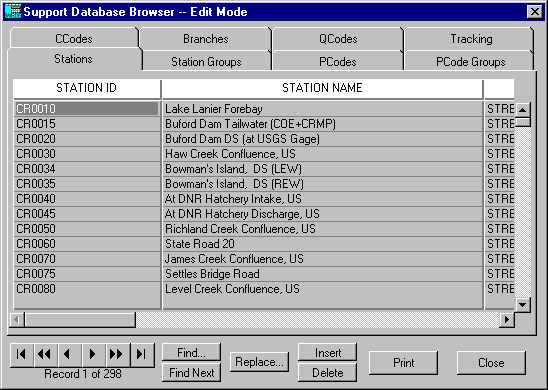Viewport: 548px width, 390px height.
Task: Insert a new record
Action: 327,352
